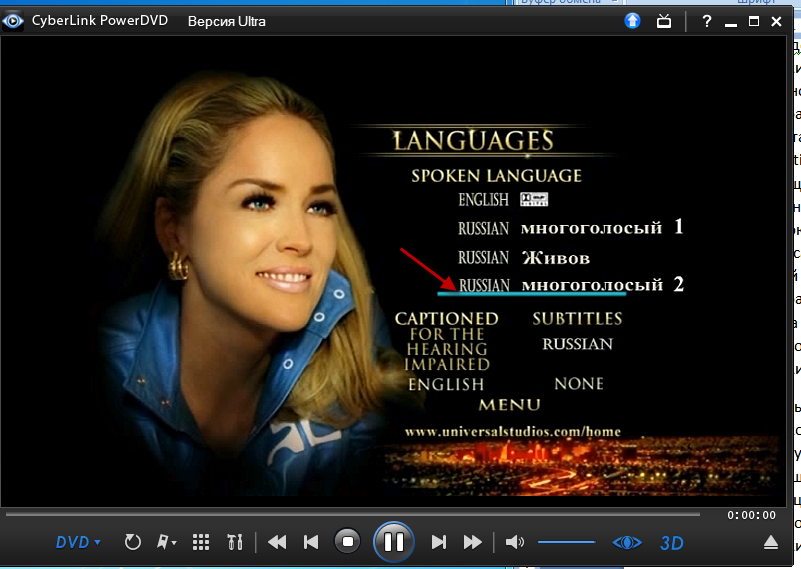This screenshot has height=569, width=801.
Task: Return to the disc MENU
Action: point(509,405)
